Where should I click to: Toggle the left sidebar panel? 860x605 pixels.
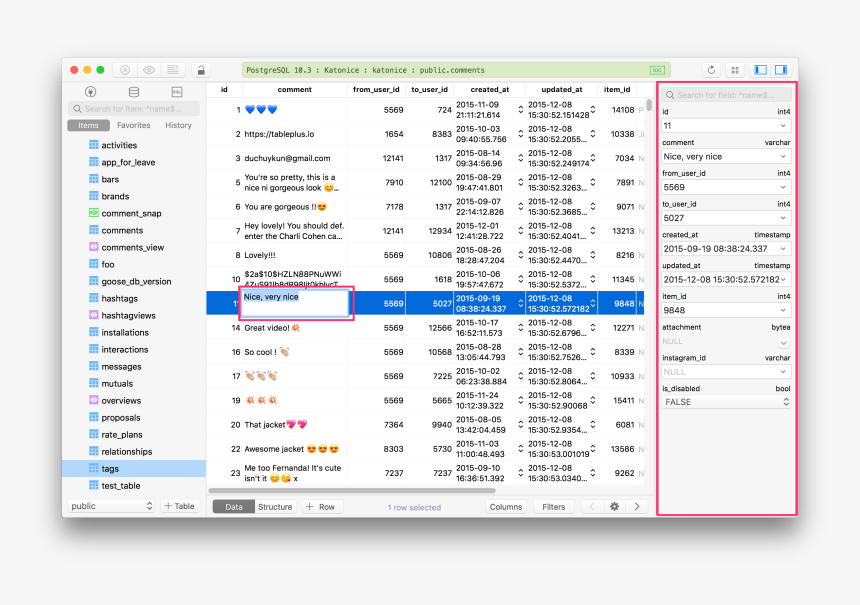click(x=760, y=70)
